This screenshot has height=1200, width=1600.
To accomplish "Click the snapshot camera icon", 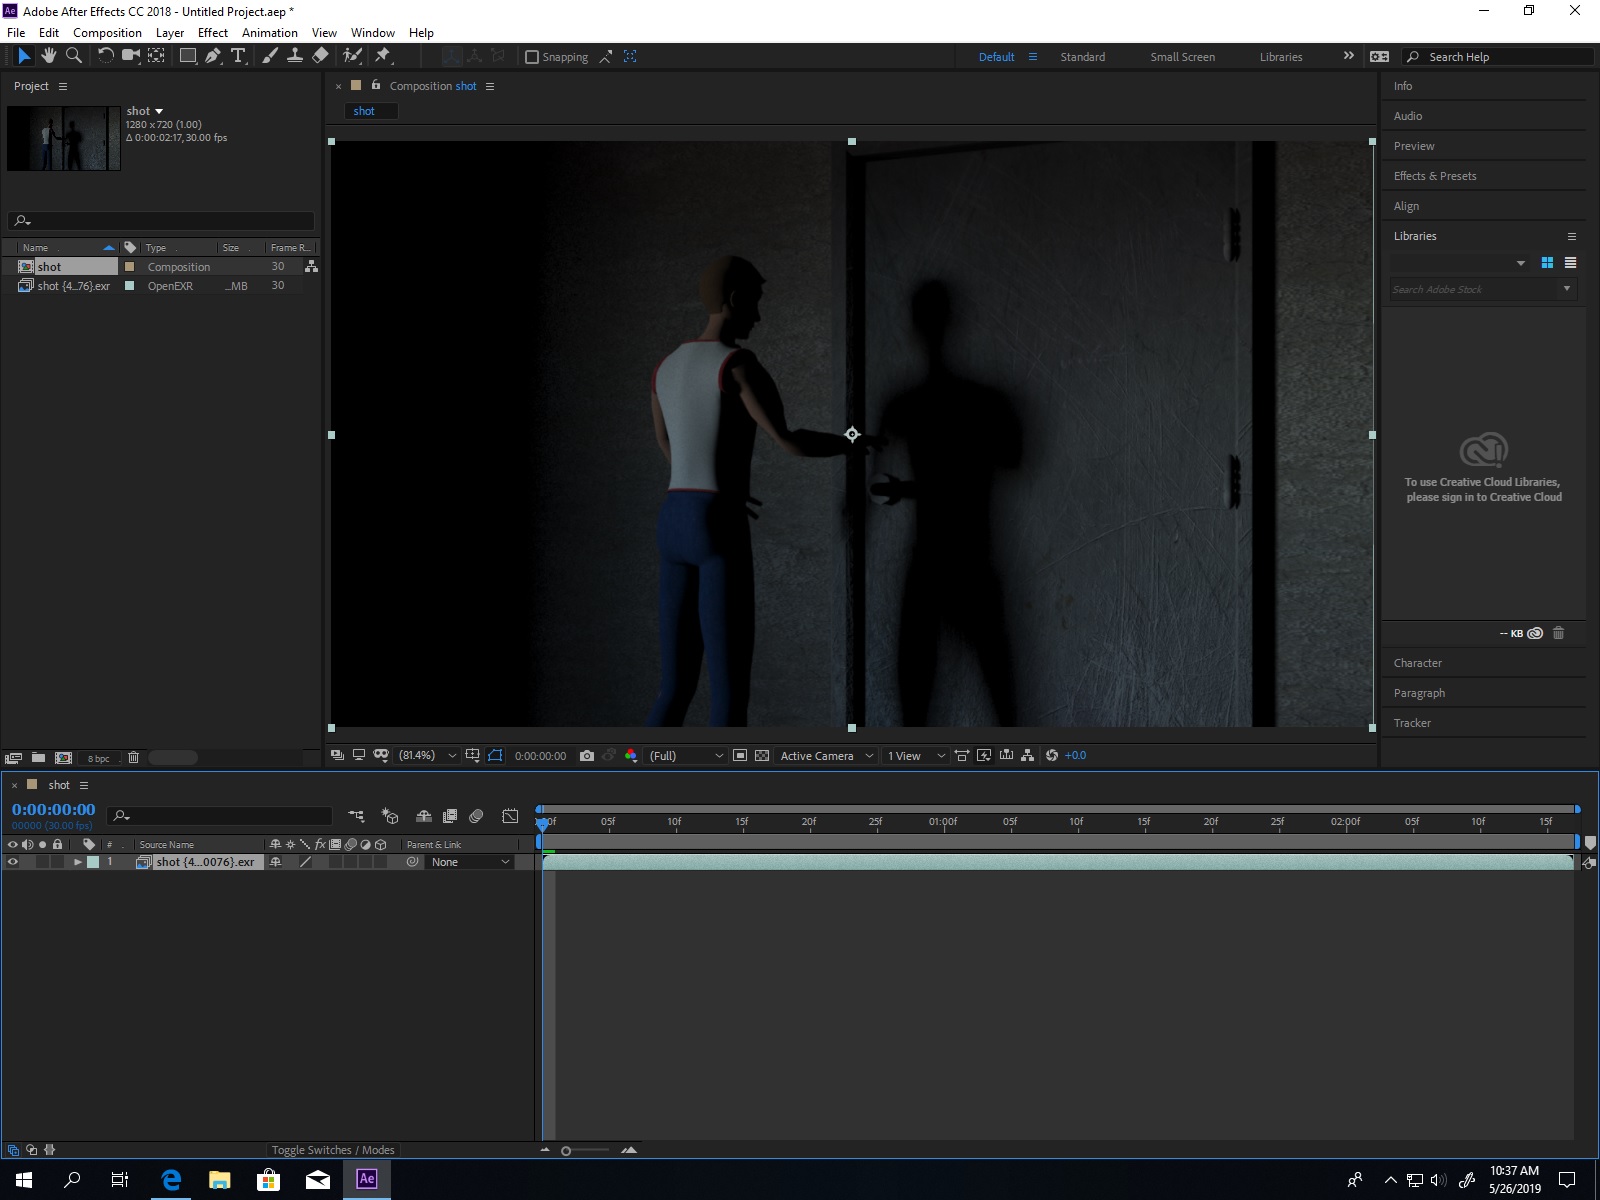I will pyautogui.click(x=587, y=756).
